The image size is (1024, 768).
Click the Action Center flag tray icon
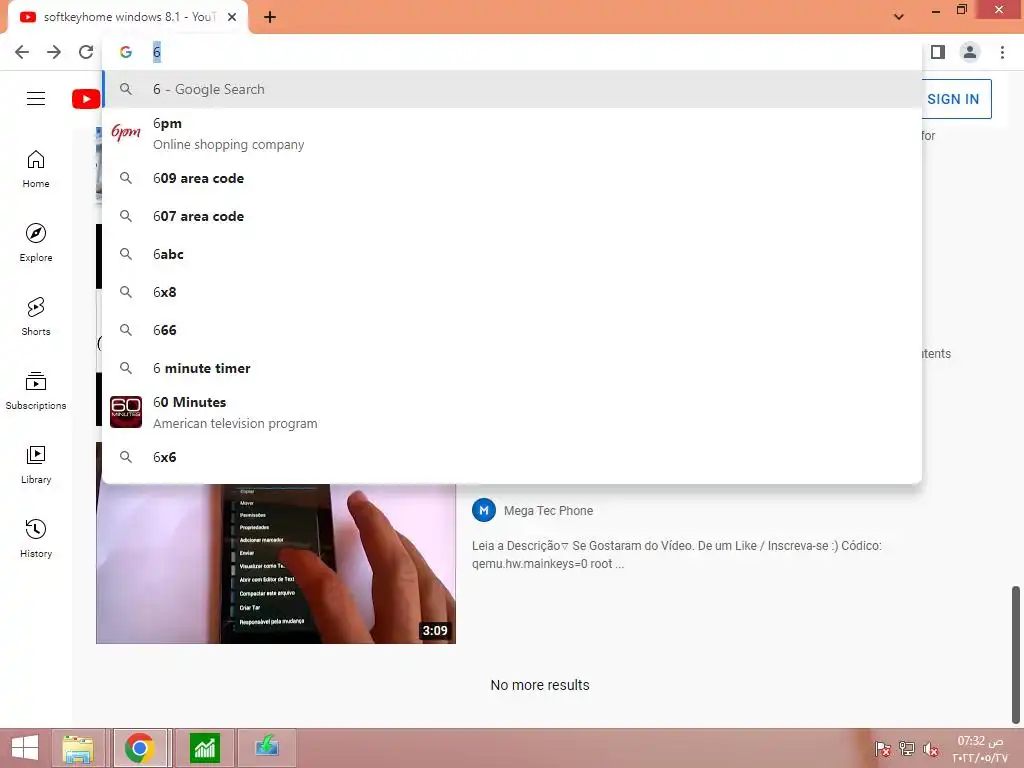tap(882, 749)
